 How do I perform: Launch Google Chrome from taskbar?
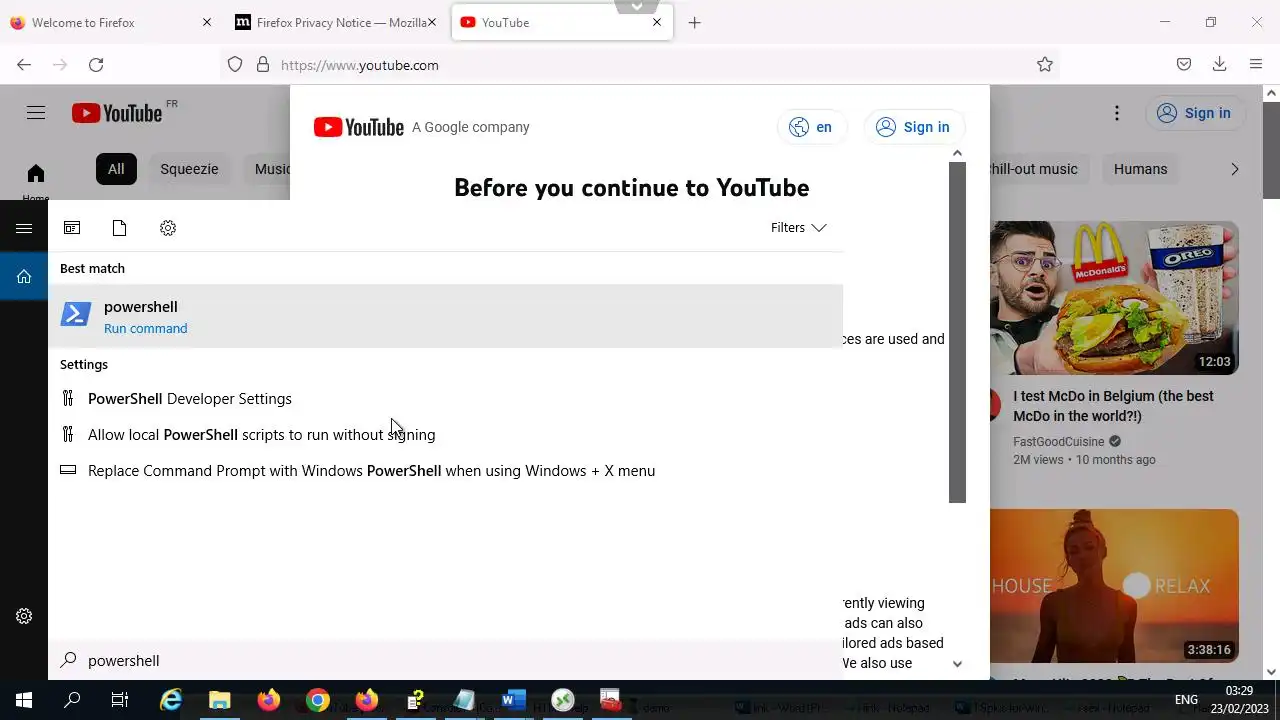point(318,700)
